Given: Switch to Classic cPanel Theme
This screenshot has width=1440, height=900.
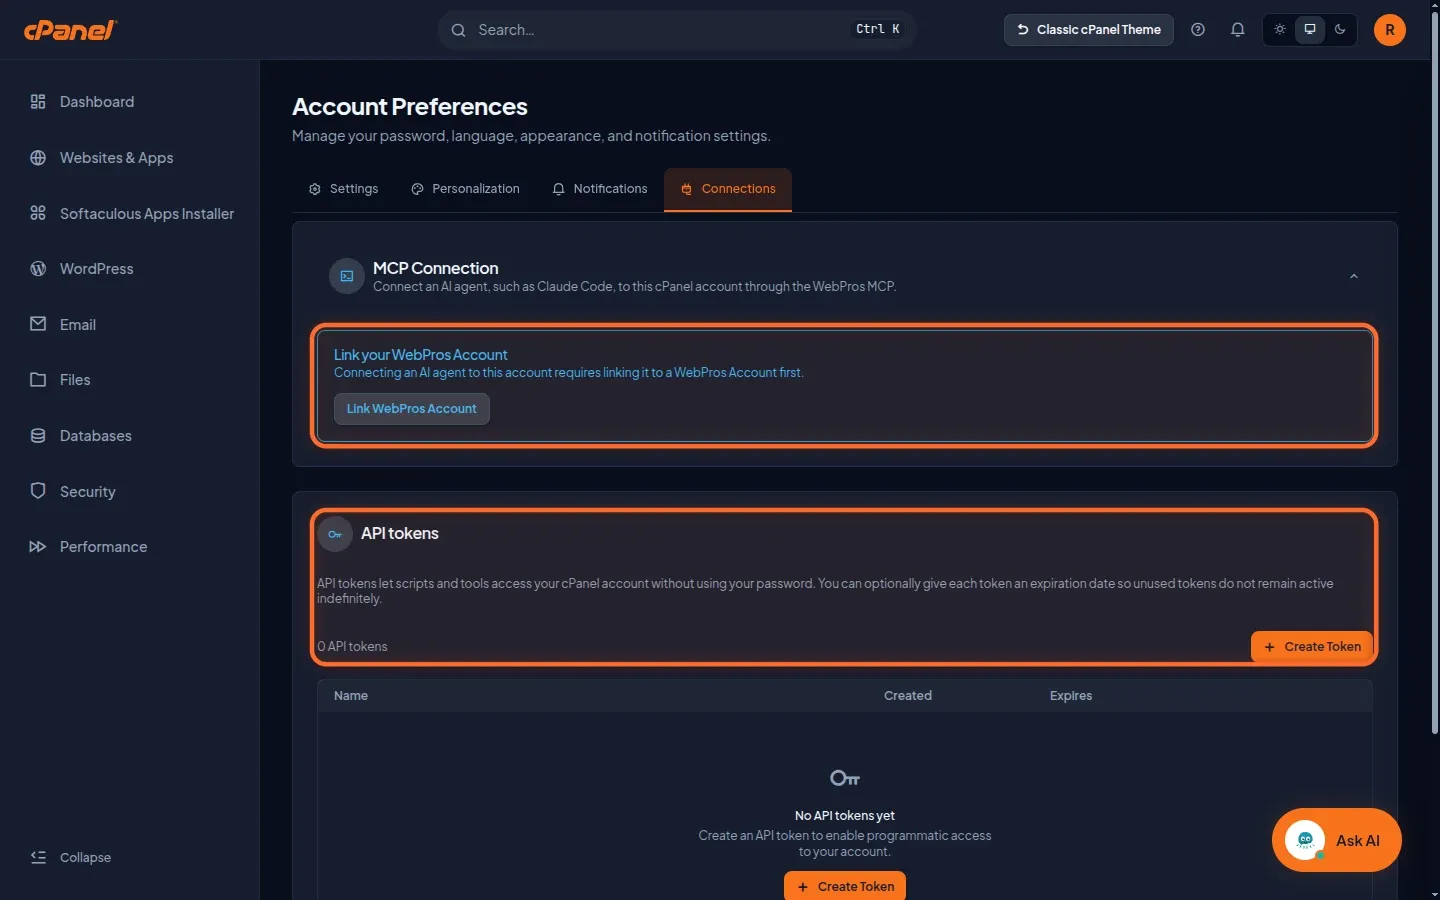Looking at the screenshot, I should coord(1089,30).
